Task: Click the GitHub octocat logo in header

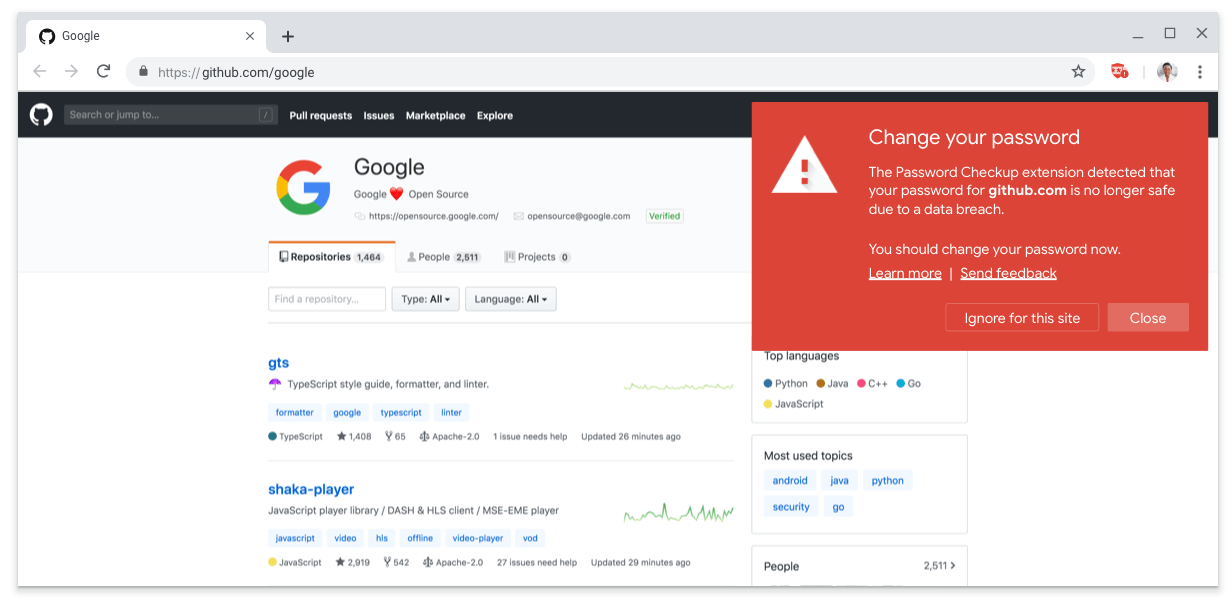Action: click(x=41, y=115)
